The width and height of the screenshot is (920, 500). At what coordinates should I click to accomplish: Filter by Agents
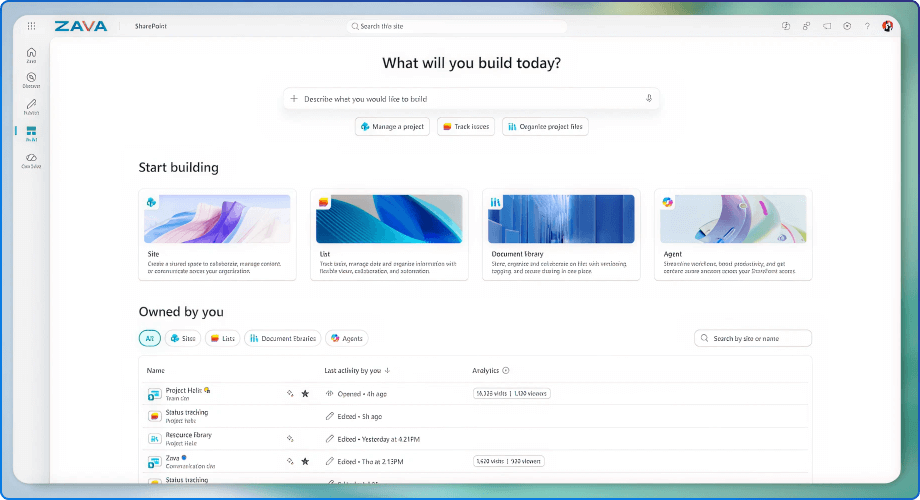pyautogui.click(x=346, y=339)
